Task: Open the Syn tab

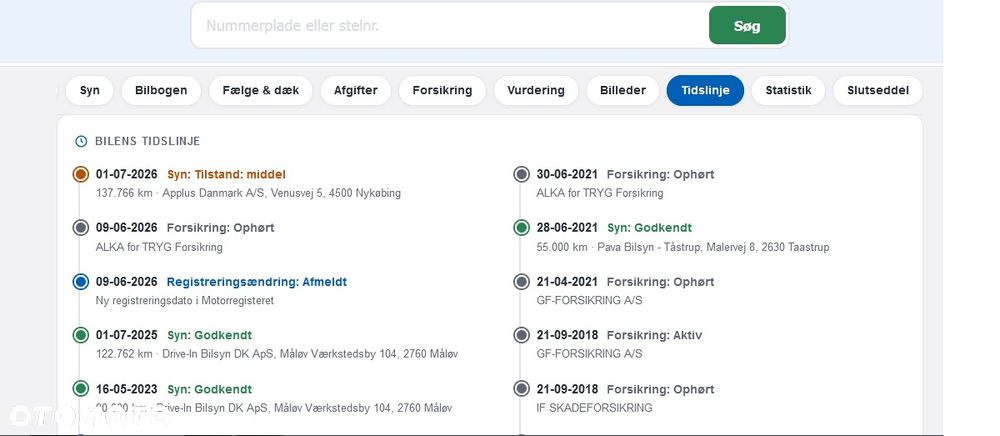Action: (89, 91)
